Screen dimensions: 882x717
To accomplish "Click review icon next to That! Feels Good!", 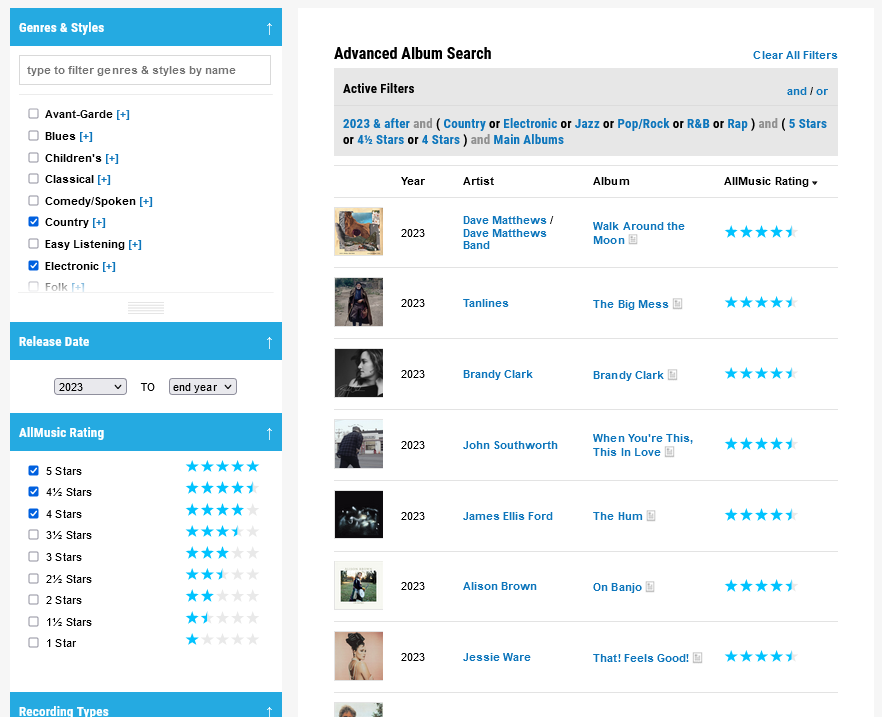I will (697, 658).
